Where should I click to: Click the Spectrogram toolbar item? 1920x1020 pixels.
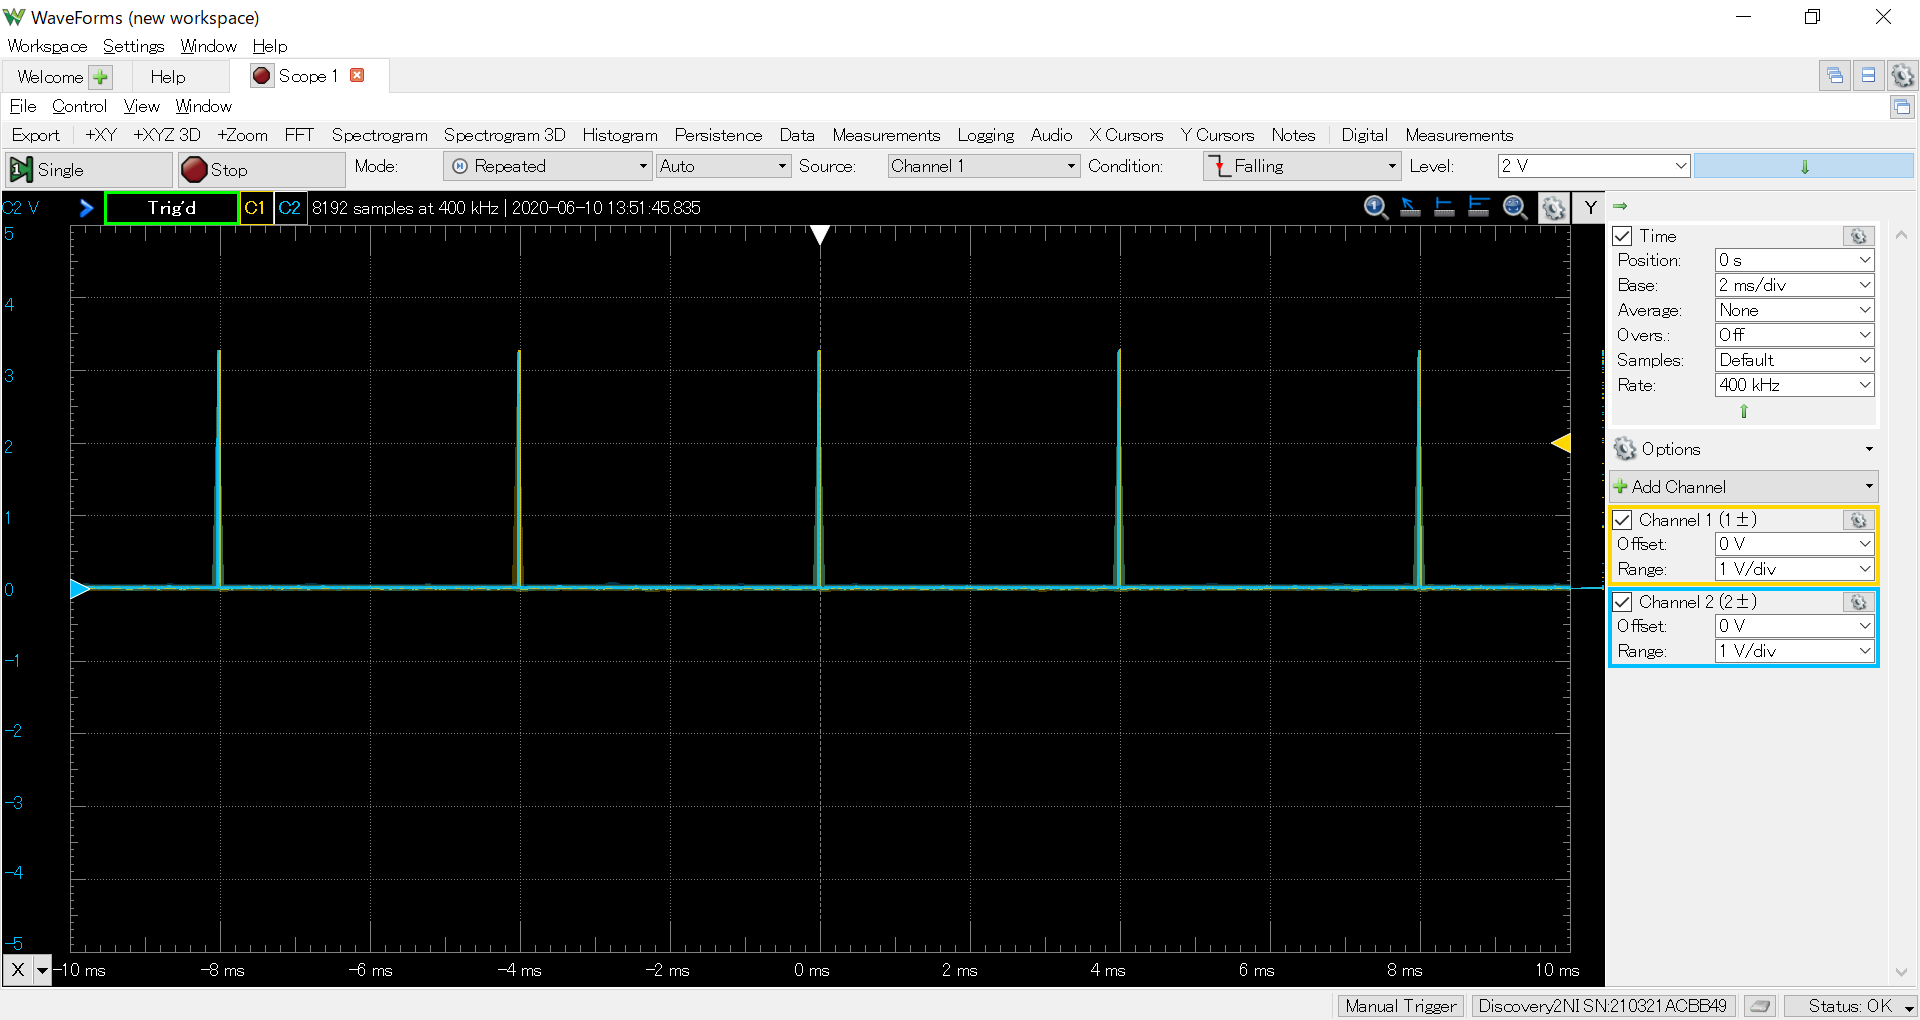pos(379,135)
